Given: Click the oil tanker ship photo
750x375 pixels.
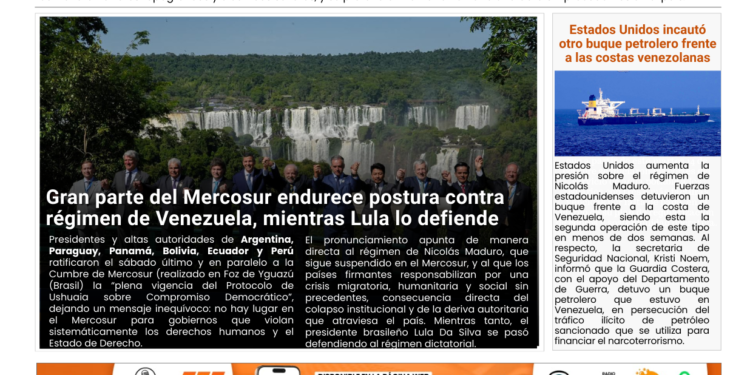Looking at the screenshot, I should tap(637, 113).
